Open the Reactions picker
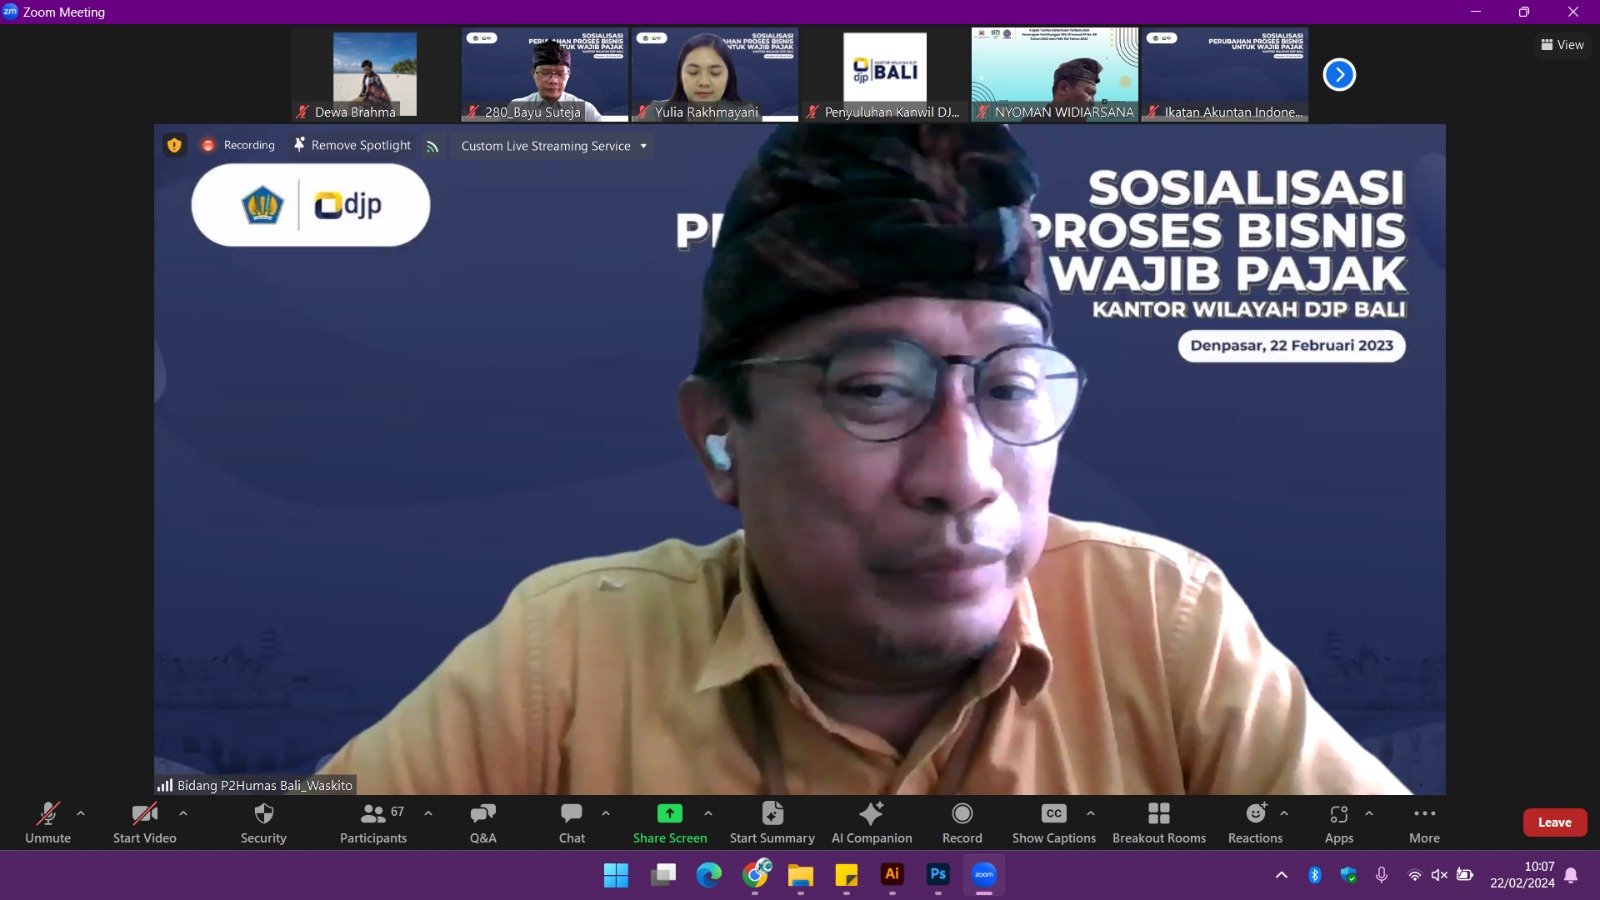This screenshot has width=1600, height=900. click(1255, 822)
